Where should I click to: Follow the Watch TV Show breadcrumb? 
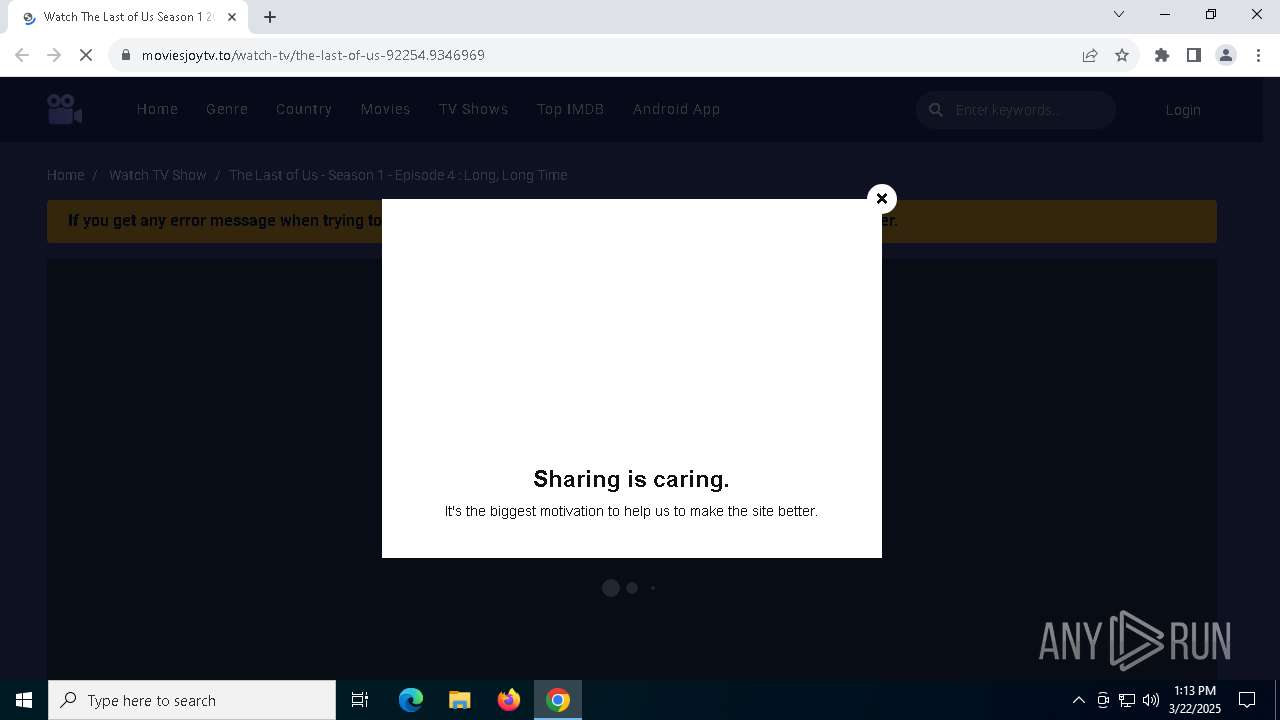(158, 175)
